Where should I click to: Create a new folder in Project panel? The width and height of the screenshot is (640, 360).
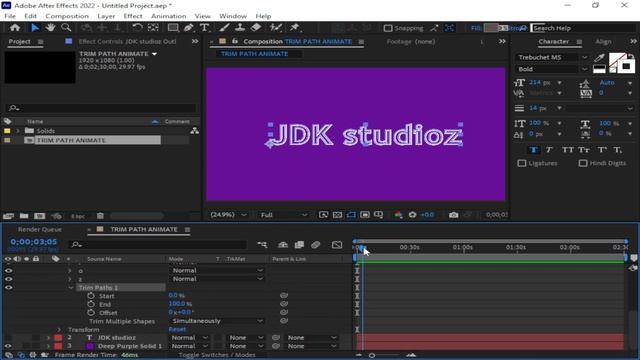pos(24,216)
